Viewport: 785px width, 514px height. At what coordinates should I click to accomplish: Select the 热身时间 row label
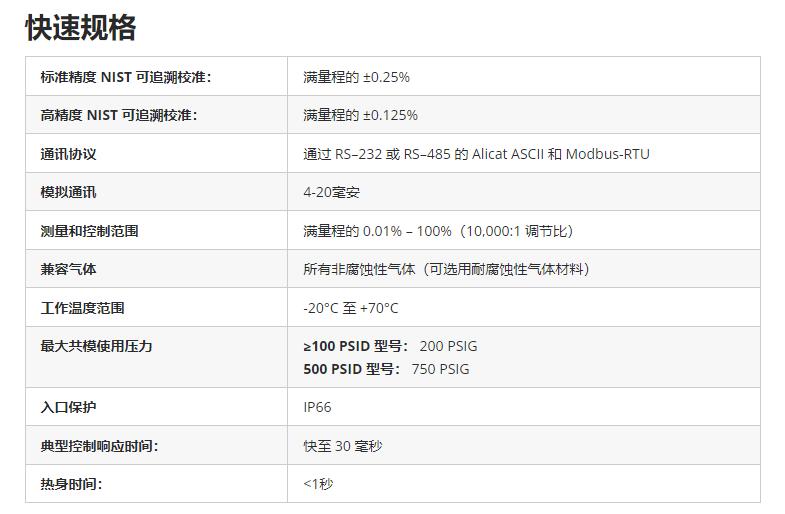(x=71, y=484)
